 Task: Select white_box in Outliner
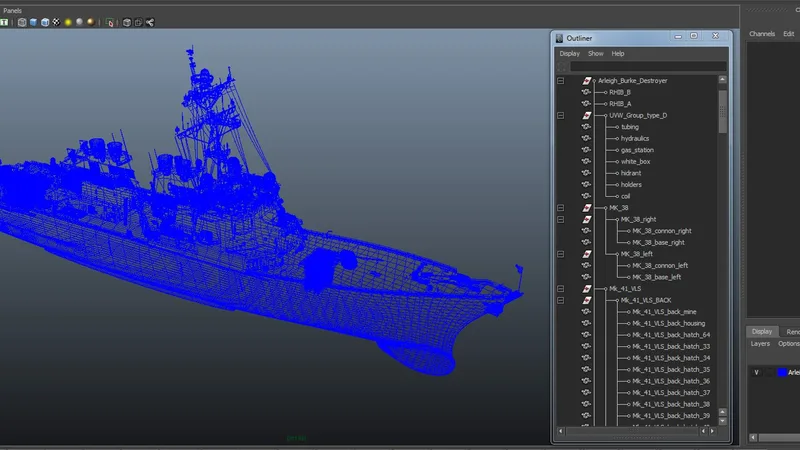point(635,162)
